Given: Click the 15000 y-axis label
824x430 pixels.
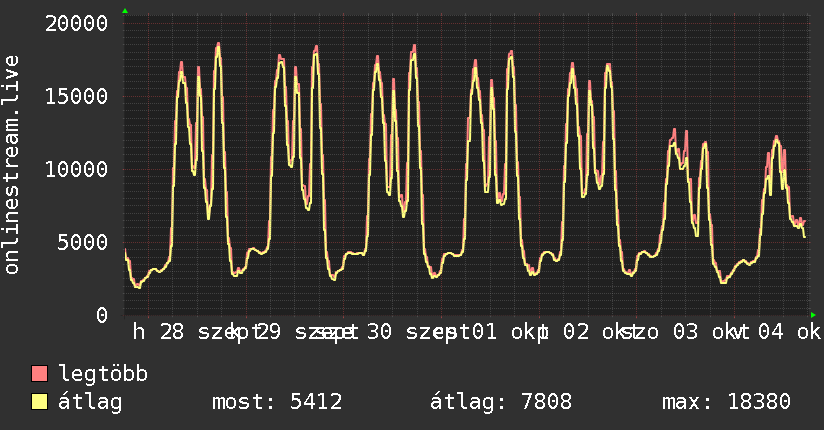Looking at the screenshot, I should (x=76, y=96).
